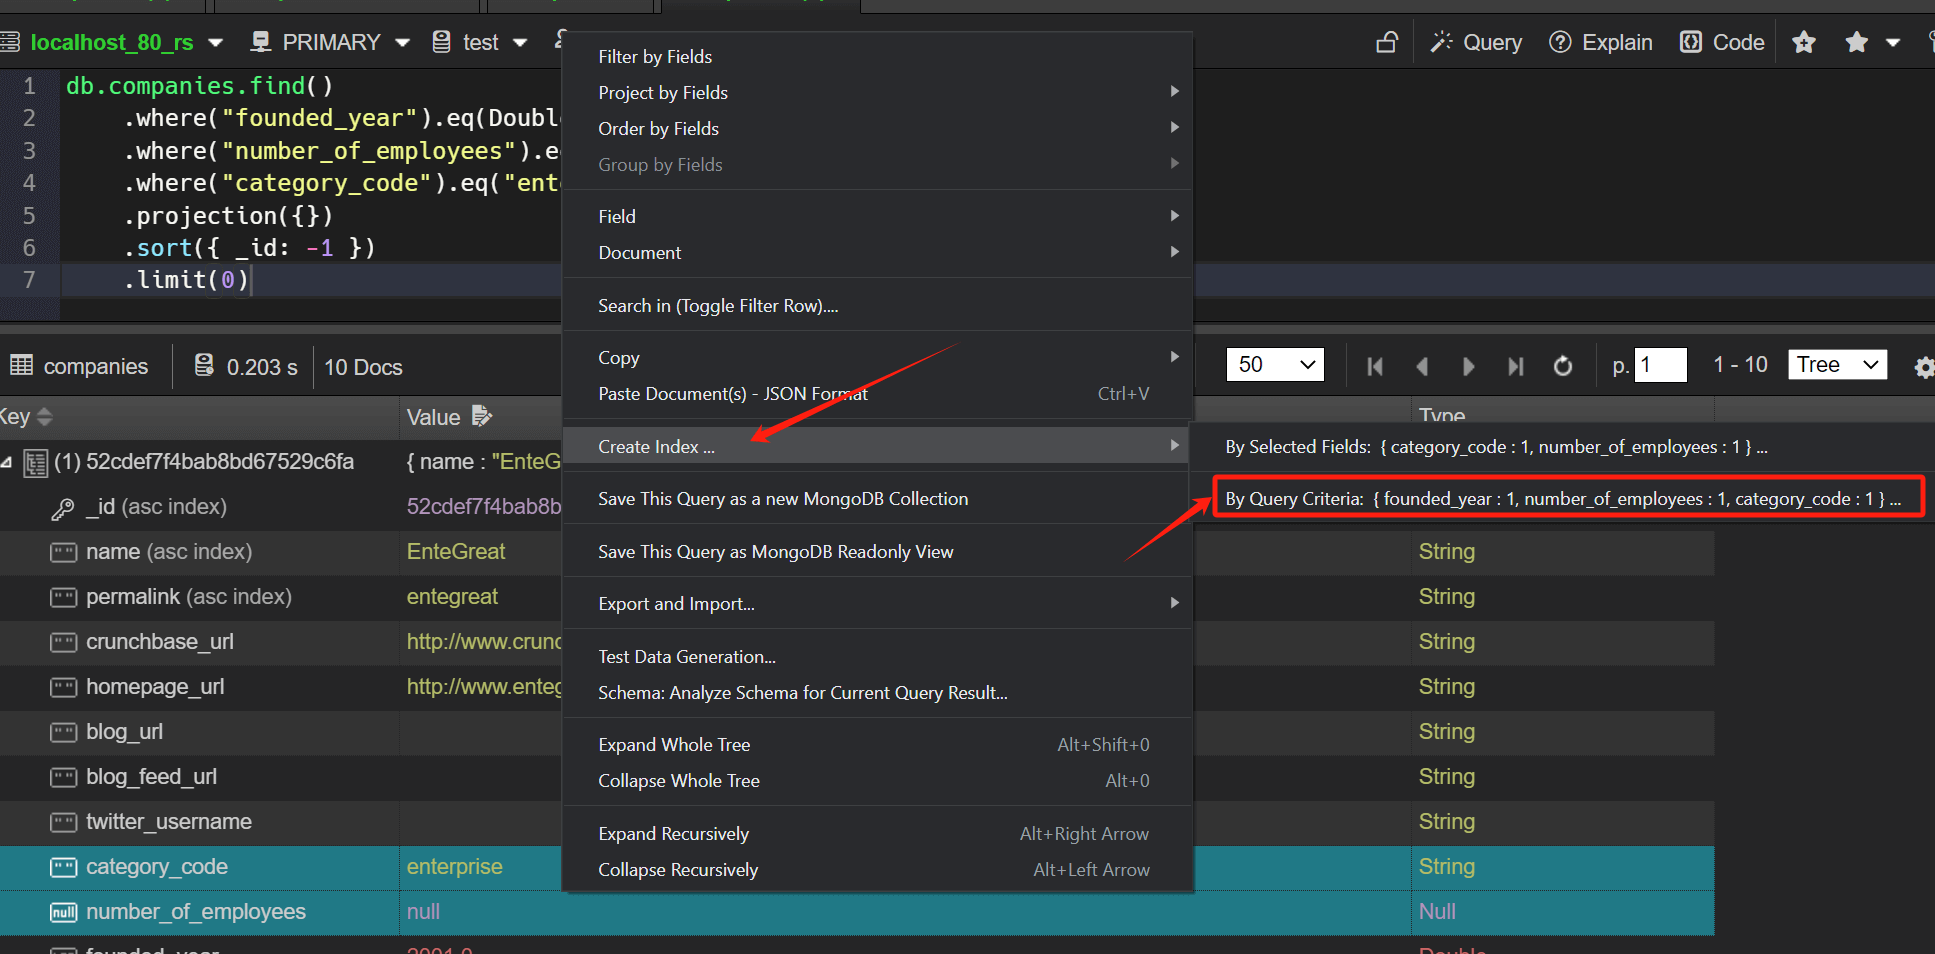Click the favorites star icon with dropdown
Viewport: 1935px width, 954px height.
[1857, 42]
